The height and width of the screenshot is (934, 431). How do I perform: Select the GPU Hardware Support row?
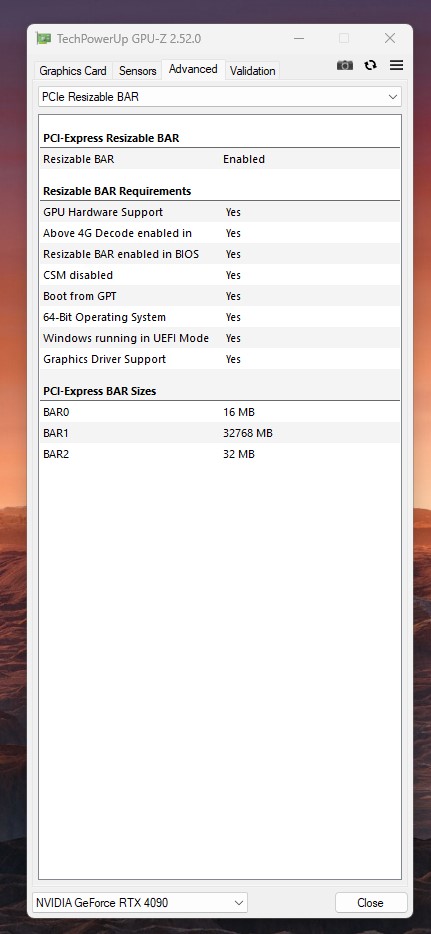pyautogui.click(x=220, y=212)
